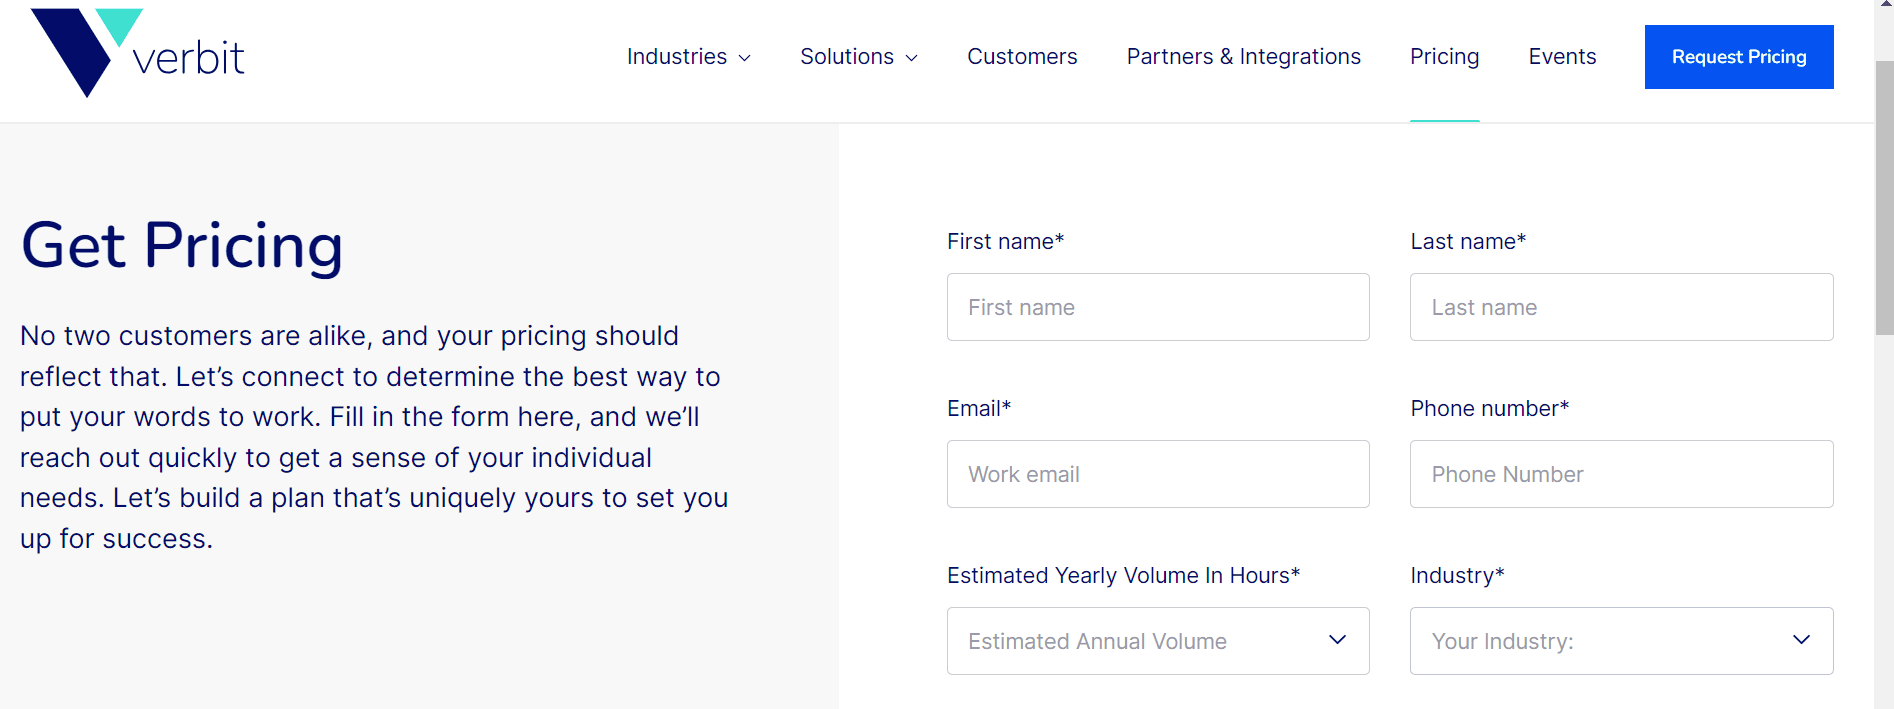Viewport: 1894px width, 709px height.
Task: Click the First name input field
Action: point(1157,307)
